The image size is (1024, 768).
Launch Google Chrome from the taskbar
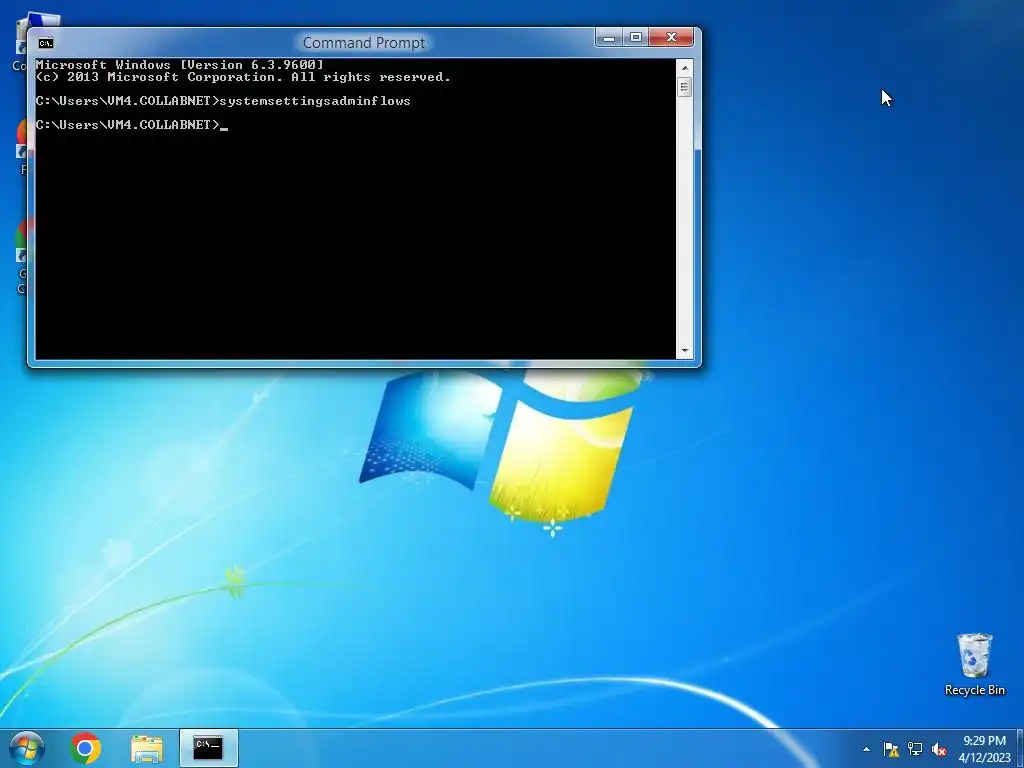[86, 748]
